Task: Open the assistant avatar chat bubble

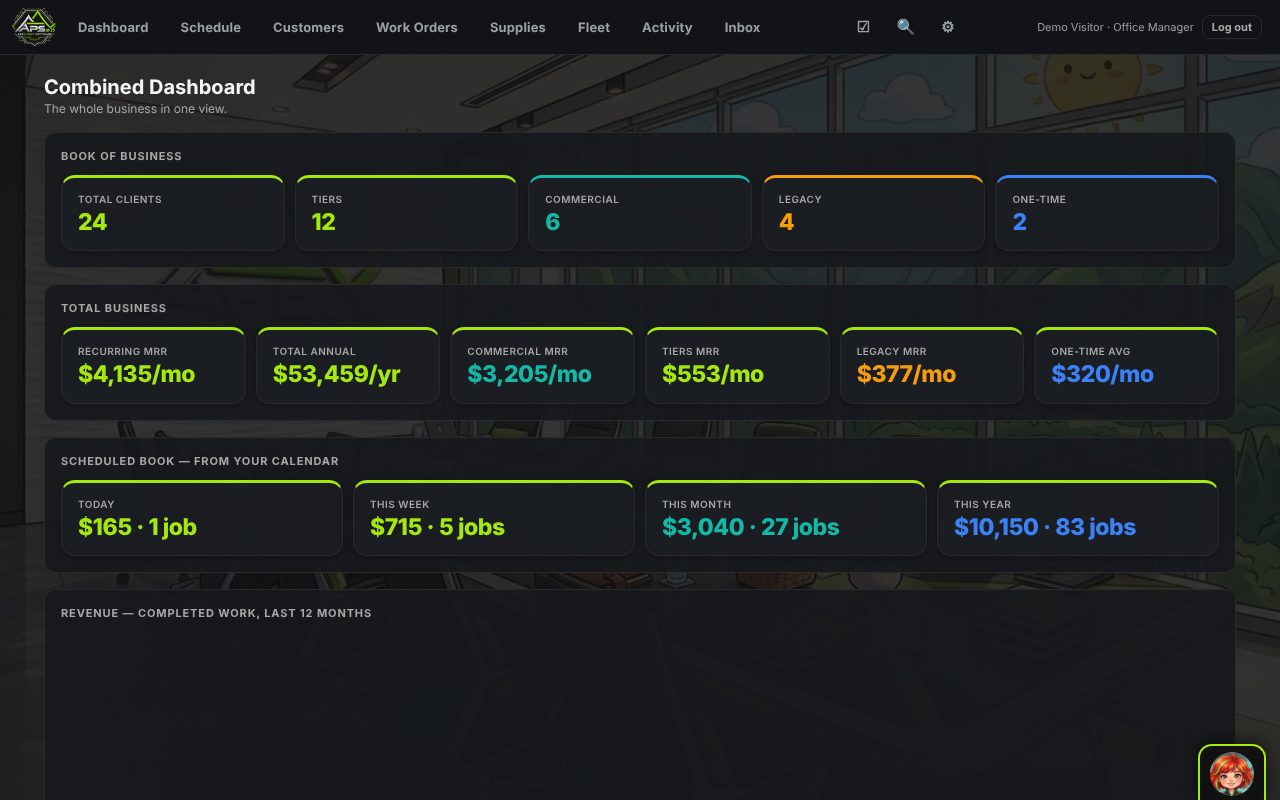Action: (x=1232, y=773)
